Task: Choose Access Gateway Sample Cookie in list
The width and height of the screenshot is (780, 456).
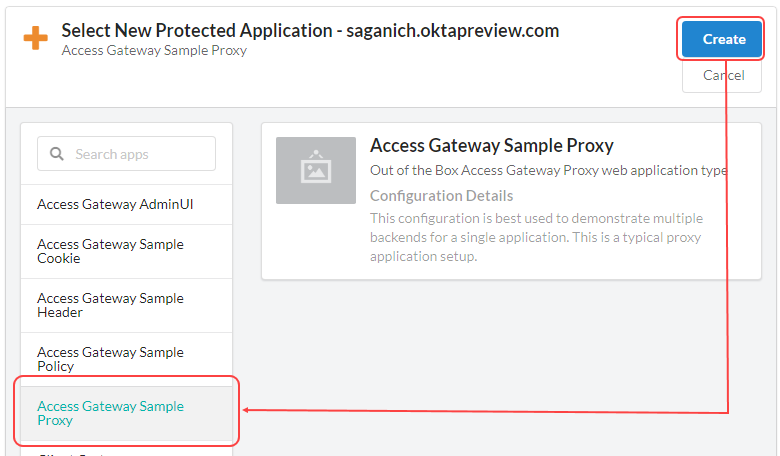Action: click(x=110, y=251)
